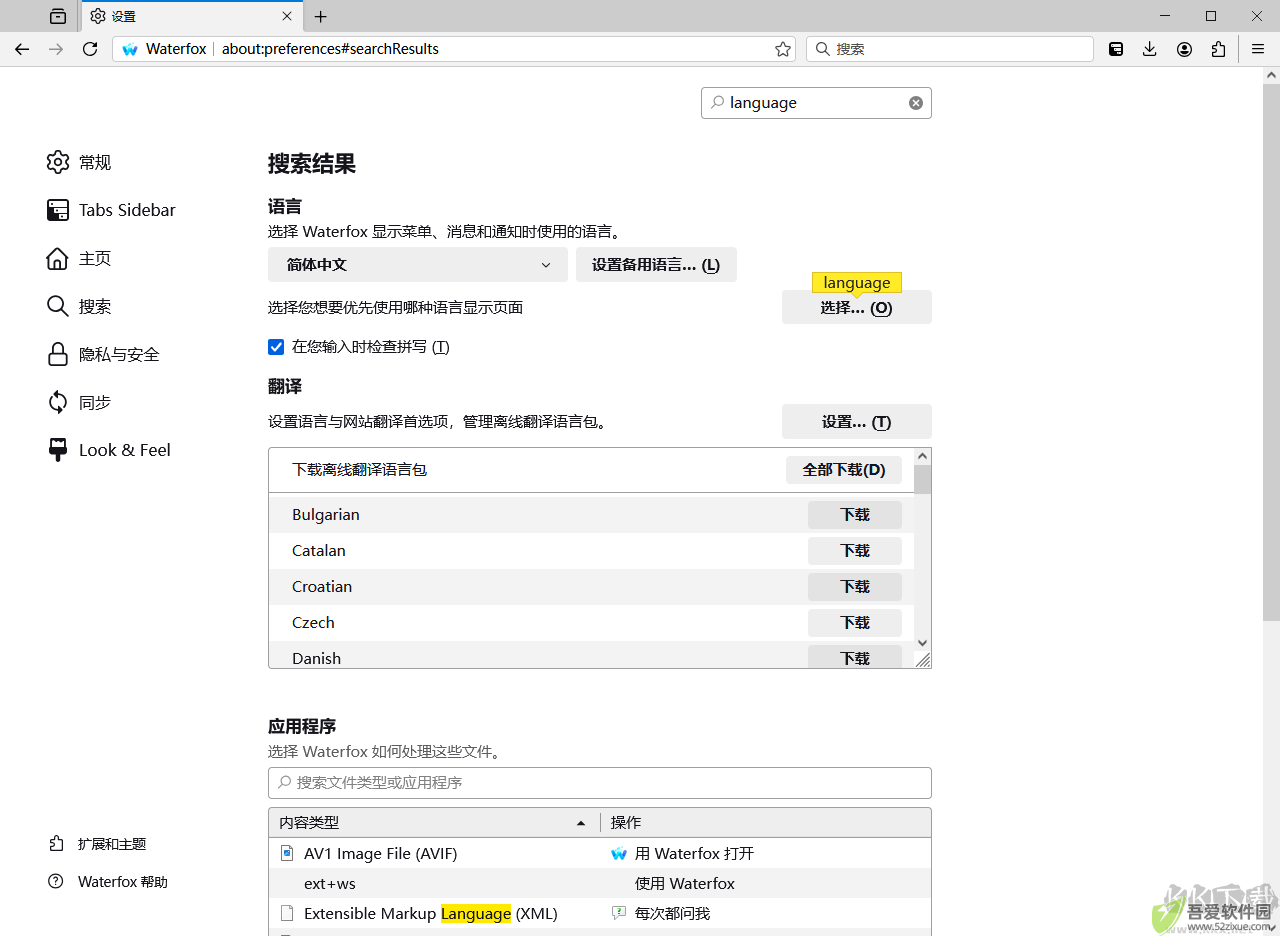Open the account profile icon

1184,49
